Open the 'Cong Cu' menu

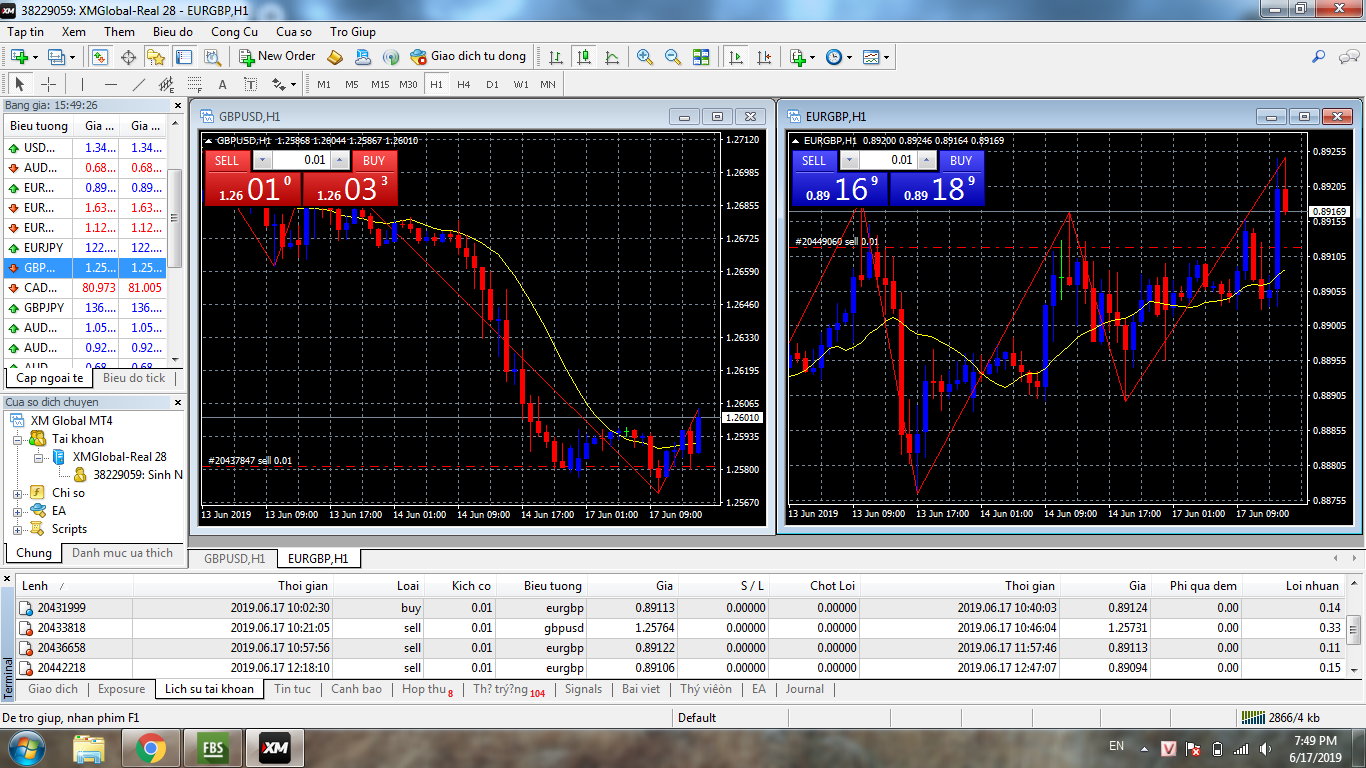(x=234, y=32)
